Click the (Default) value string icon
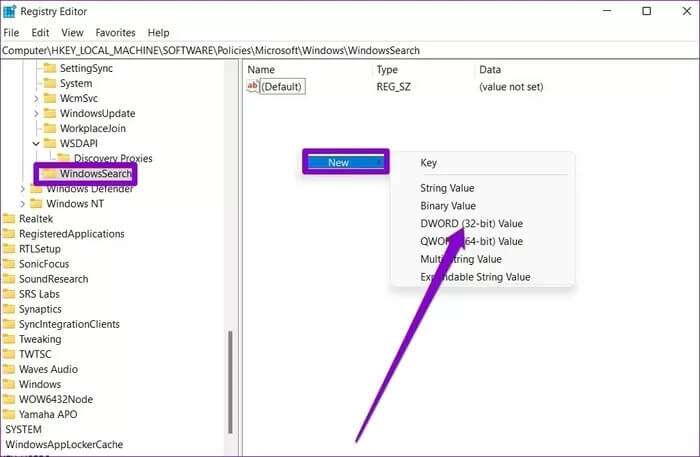 [x=253, y=86]
